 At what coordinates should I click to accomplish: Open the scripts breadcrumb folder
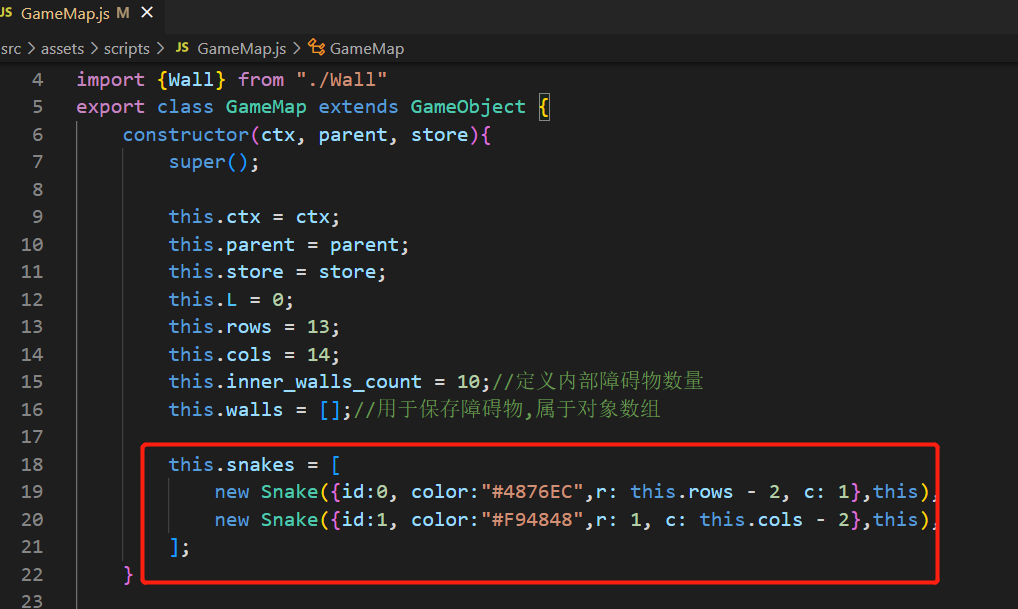pos(127,49)
